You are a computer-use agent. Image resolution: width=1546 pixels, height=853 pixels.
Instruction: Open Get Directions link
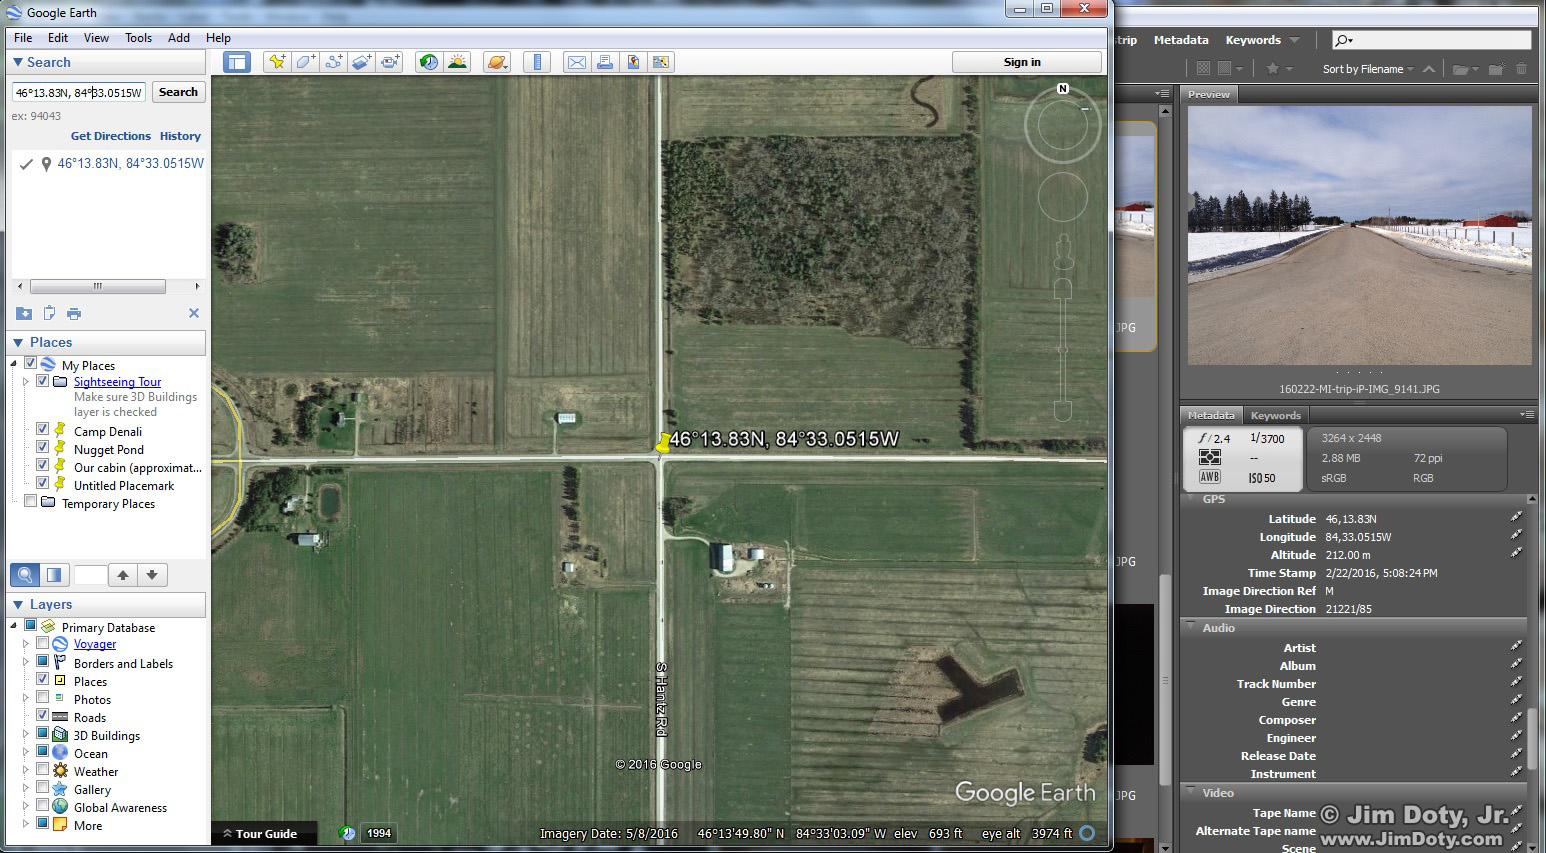[111, 136]
